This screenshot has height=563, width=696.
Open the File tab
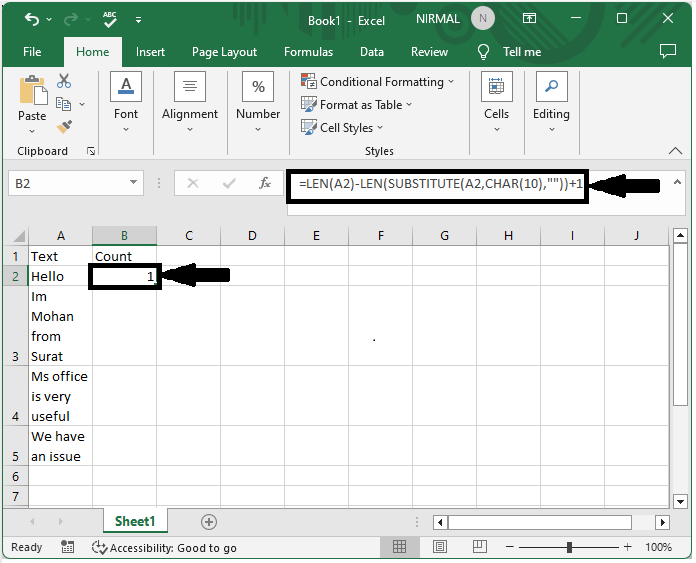point(32,52)
